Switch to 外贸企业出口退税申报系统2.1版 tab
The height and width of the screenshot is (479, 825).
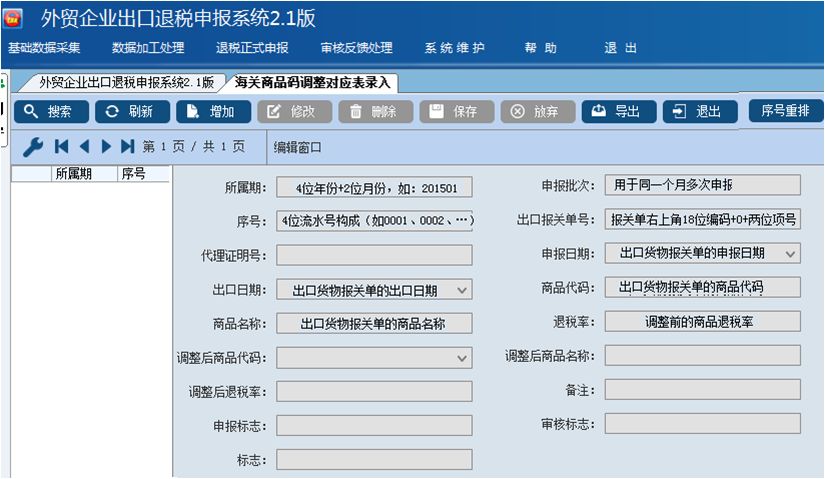[125, 83]
